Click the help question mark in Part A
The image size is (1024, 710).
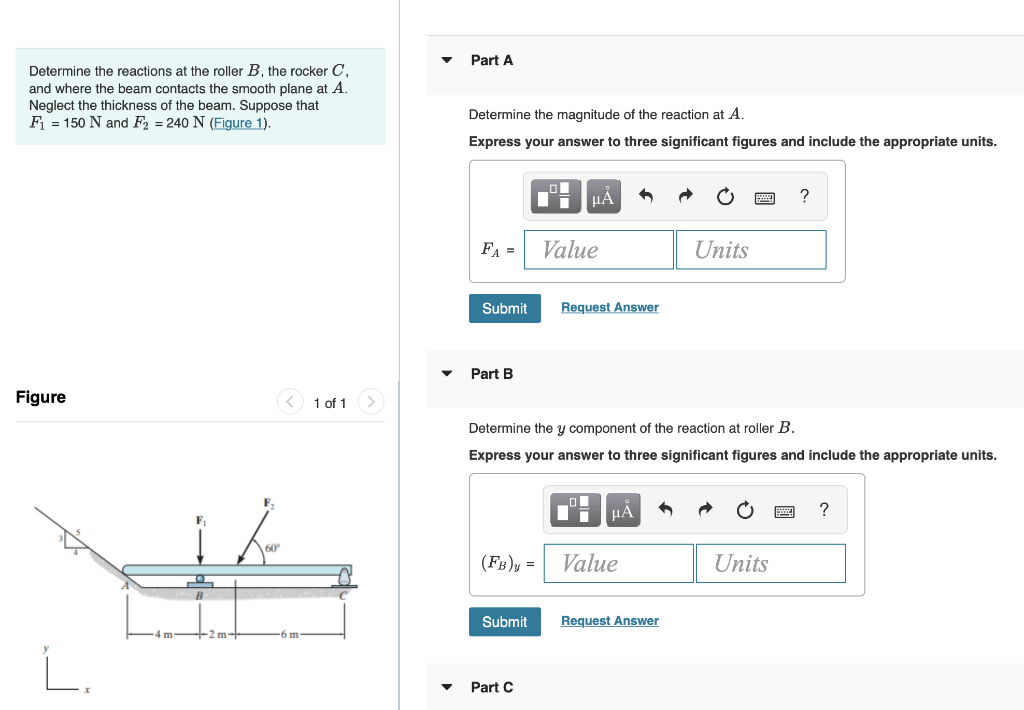coord(804,196)
